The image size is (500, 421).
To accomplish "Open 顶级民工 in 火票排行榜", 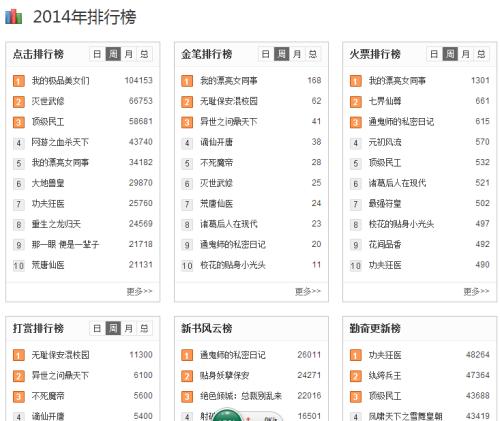I will click(385, 163).
